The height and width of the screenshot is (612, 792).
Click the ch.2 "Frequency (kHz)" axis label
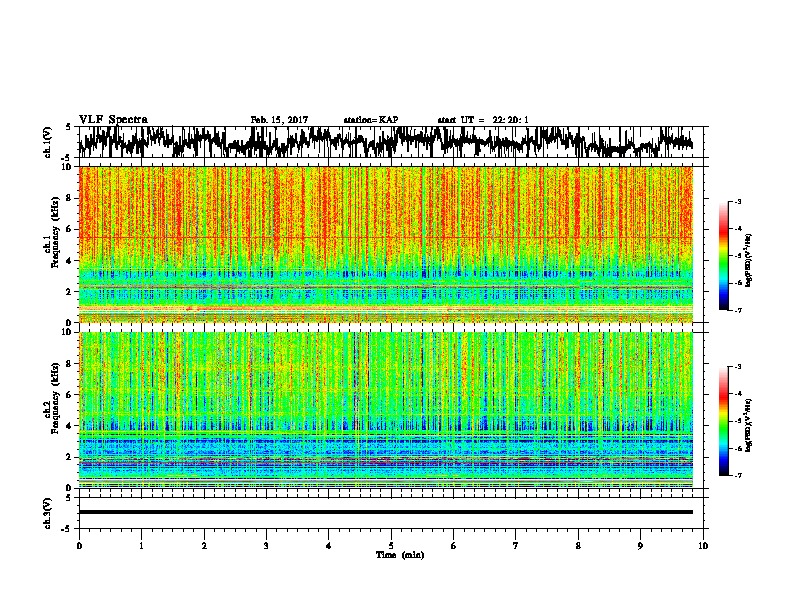click(55, 398)
